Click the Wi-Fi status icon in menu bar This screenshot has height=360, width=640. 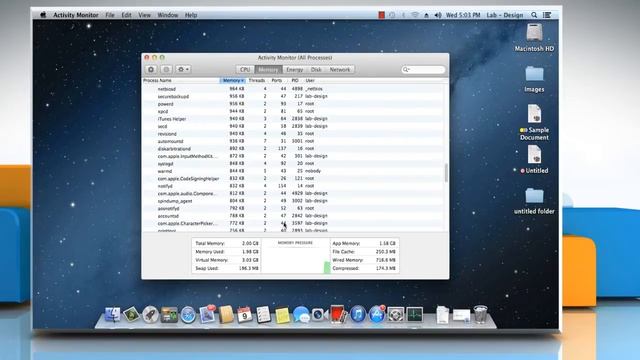pos(415,15)
